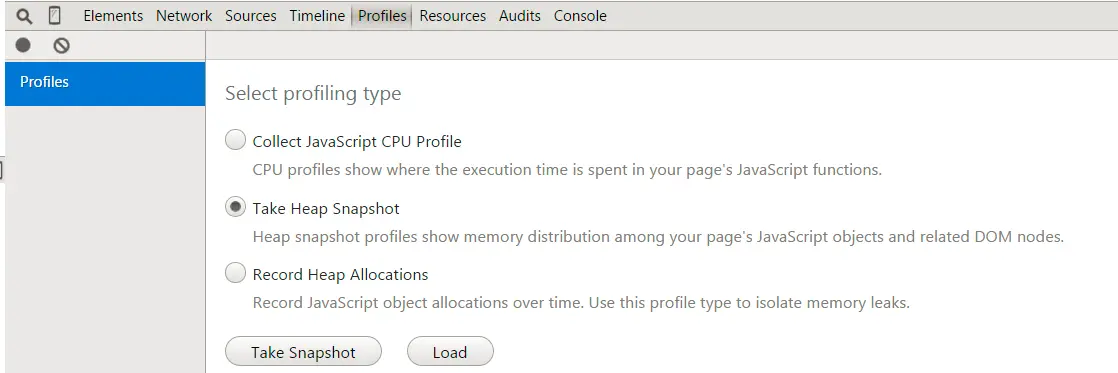Select the Take Heap Snapshot radio button

tap(235, 208)
